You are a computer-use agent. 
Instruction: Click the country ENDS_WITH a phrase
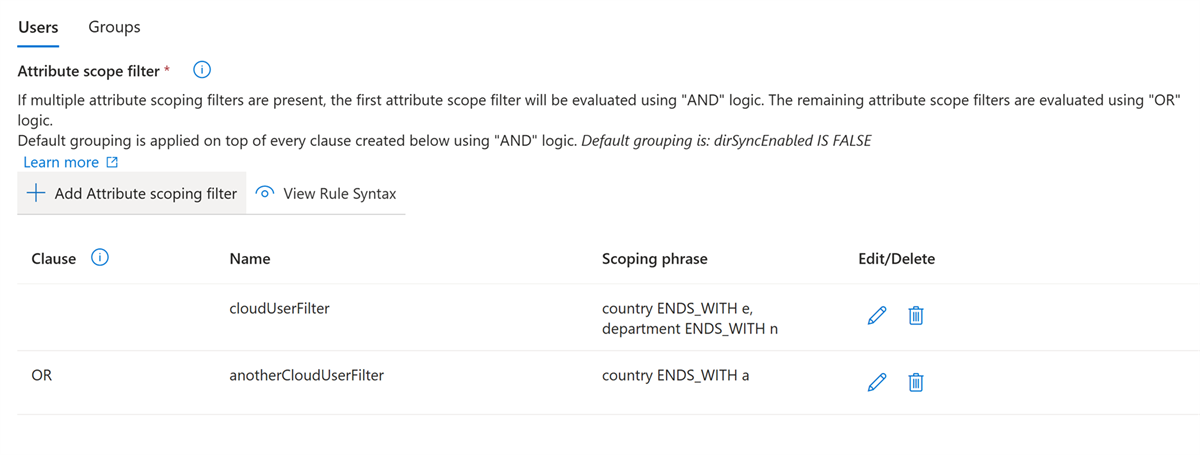click(x=676, y=375)
